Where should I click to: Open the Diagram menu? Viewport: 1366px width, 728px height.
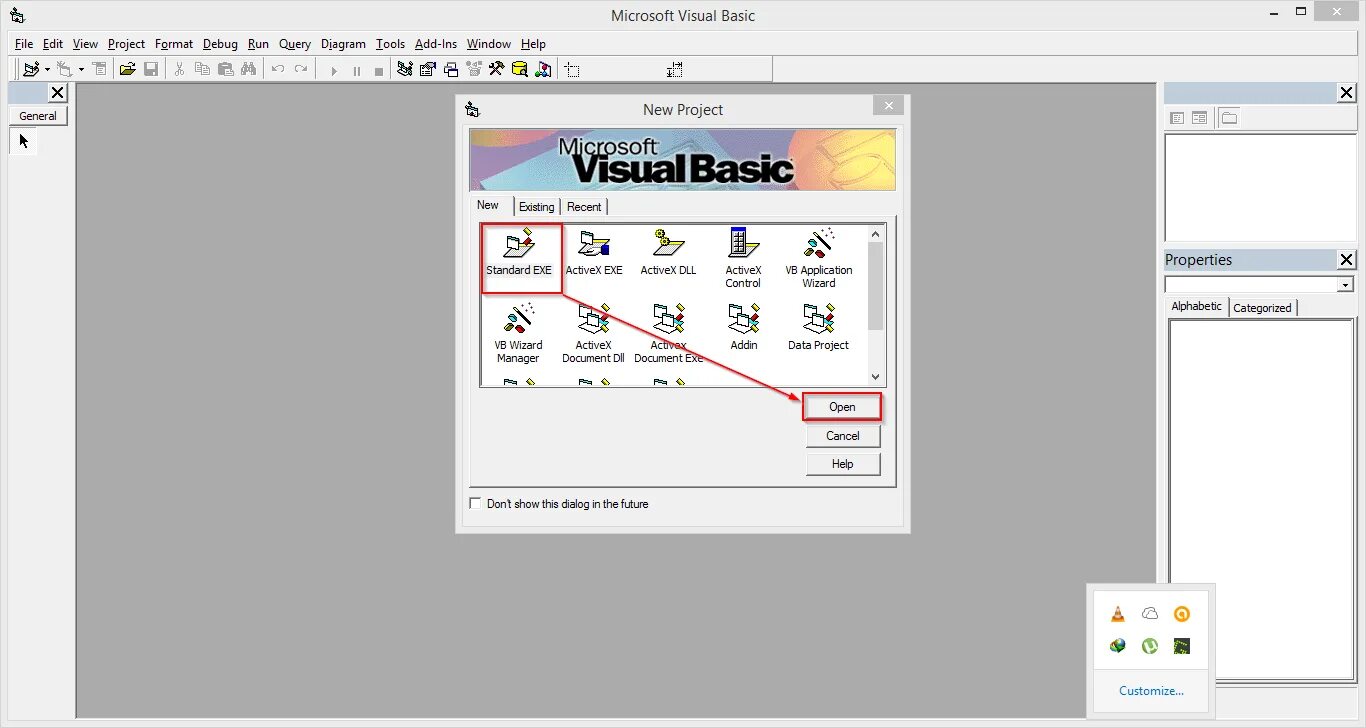(x=343, y=44)
